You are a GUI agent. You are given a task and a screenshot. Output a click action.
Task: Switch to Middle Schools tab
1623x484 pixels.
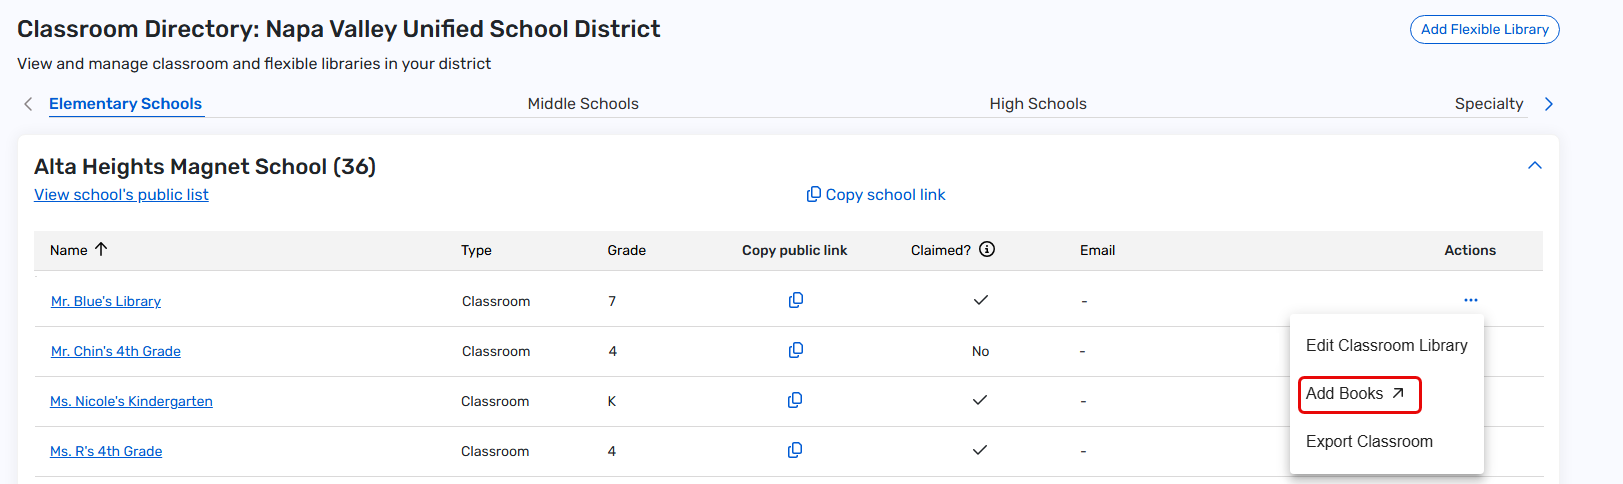click(583, 103)
